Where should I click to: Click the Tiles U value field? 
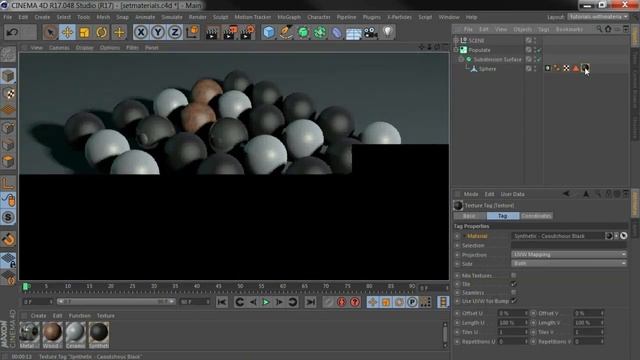(512, 332)
